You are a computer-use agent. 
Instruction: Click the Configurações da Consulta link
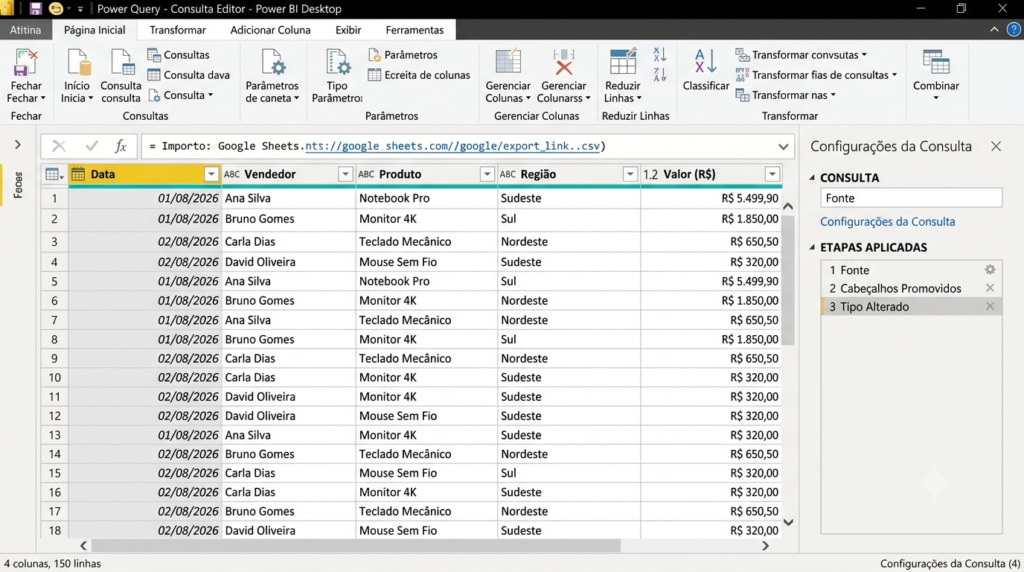(888, 222)
